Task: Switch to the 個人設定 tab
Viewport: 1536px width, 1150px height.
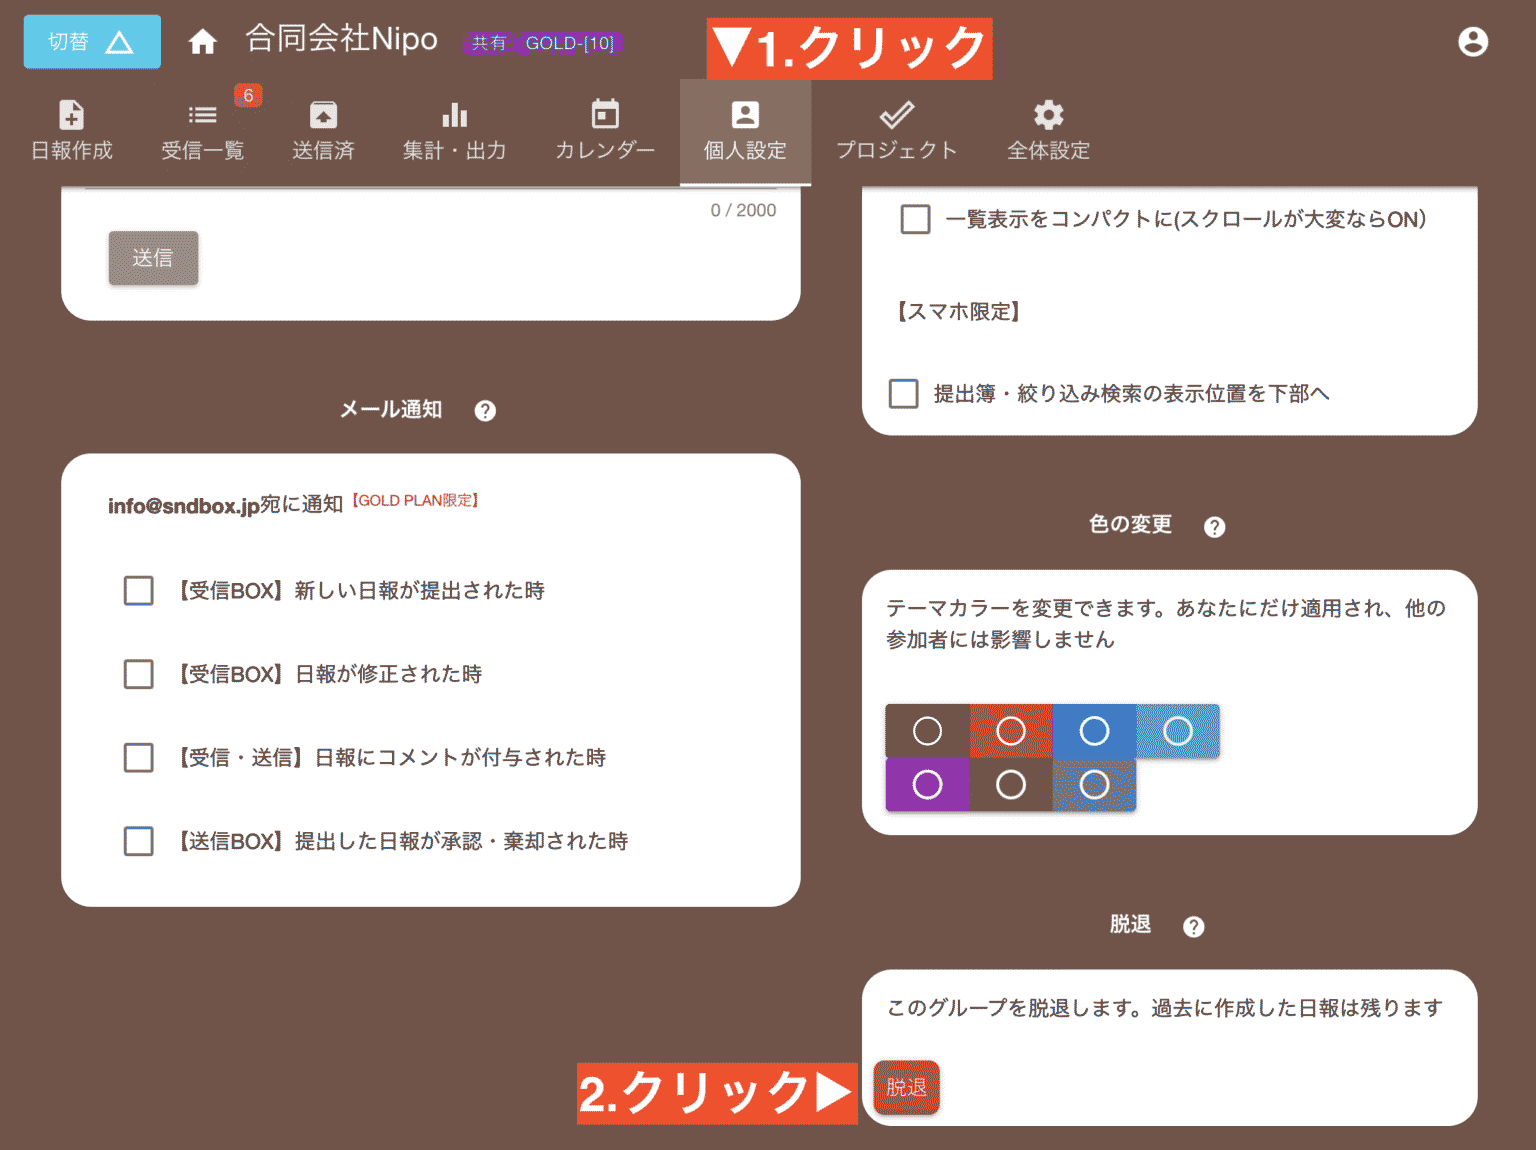Action: point(745,130)
